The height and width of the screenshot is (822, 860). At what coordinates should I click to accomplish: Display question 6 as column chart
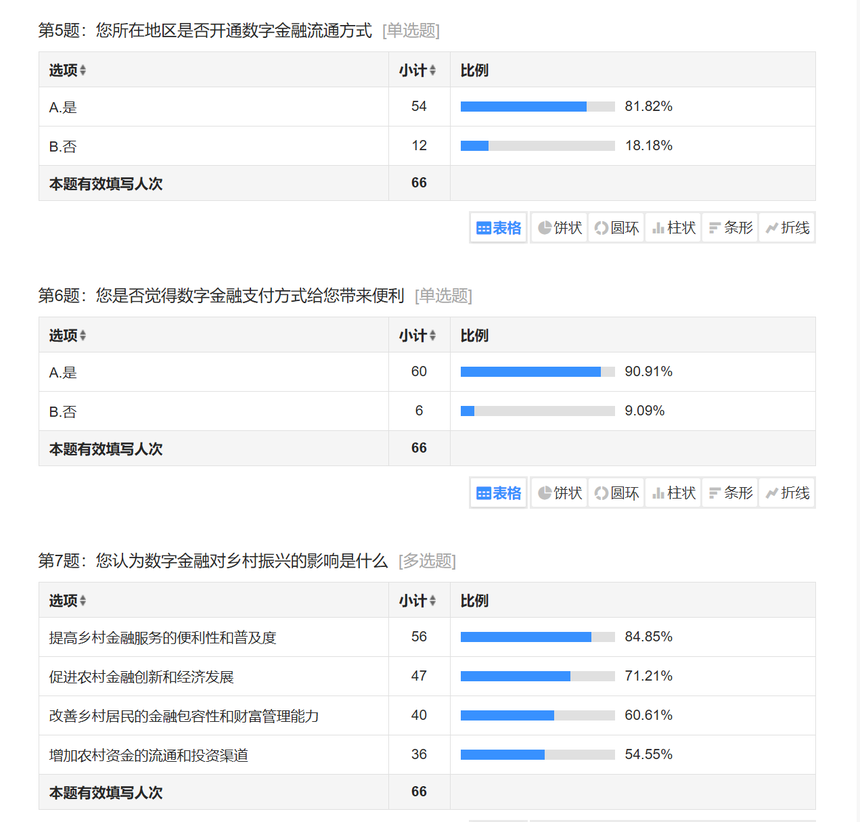(673, 493)
